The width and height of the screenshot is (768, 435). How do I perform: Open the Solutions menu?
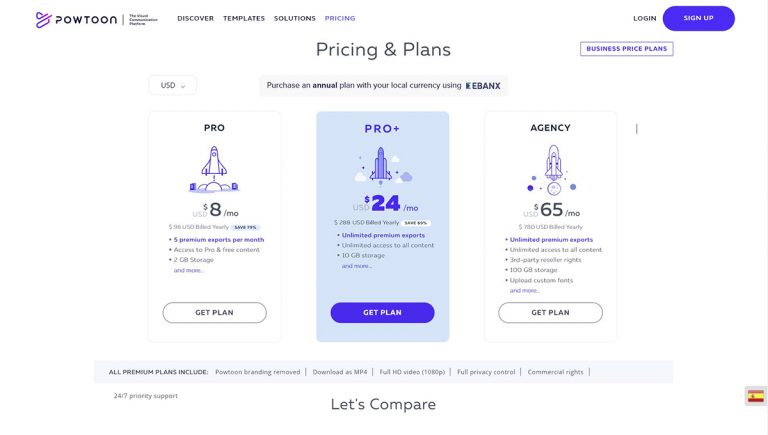[x=294, y=18]
